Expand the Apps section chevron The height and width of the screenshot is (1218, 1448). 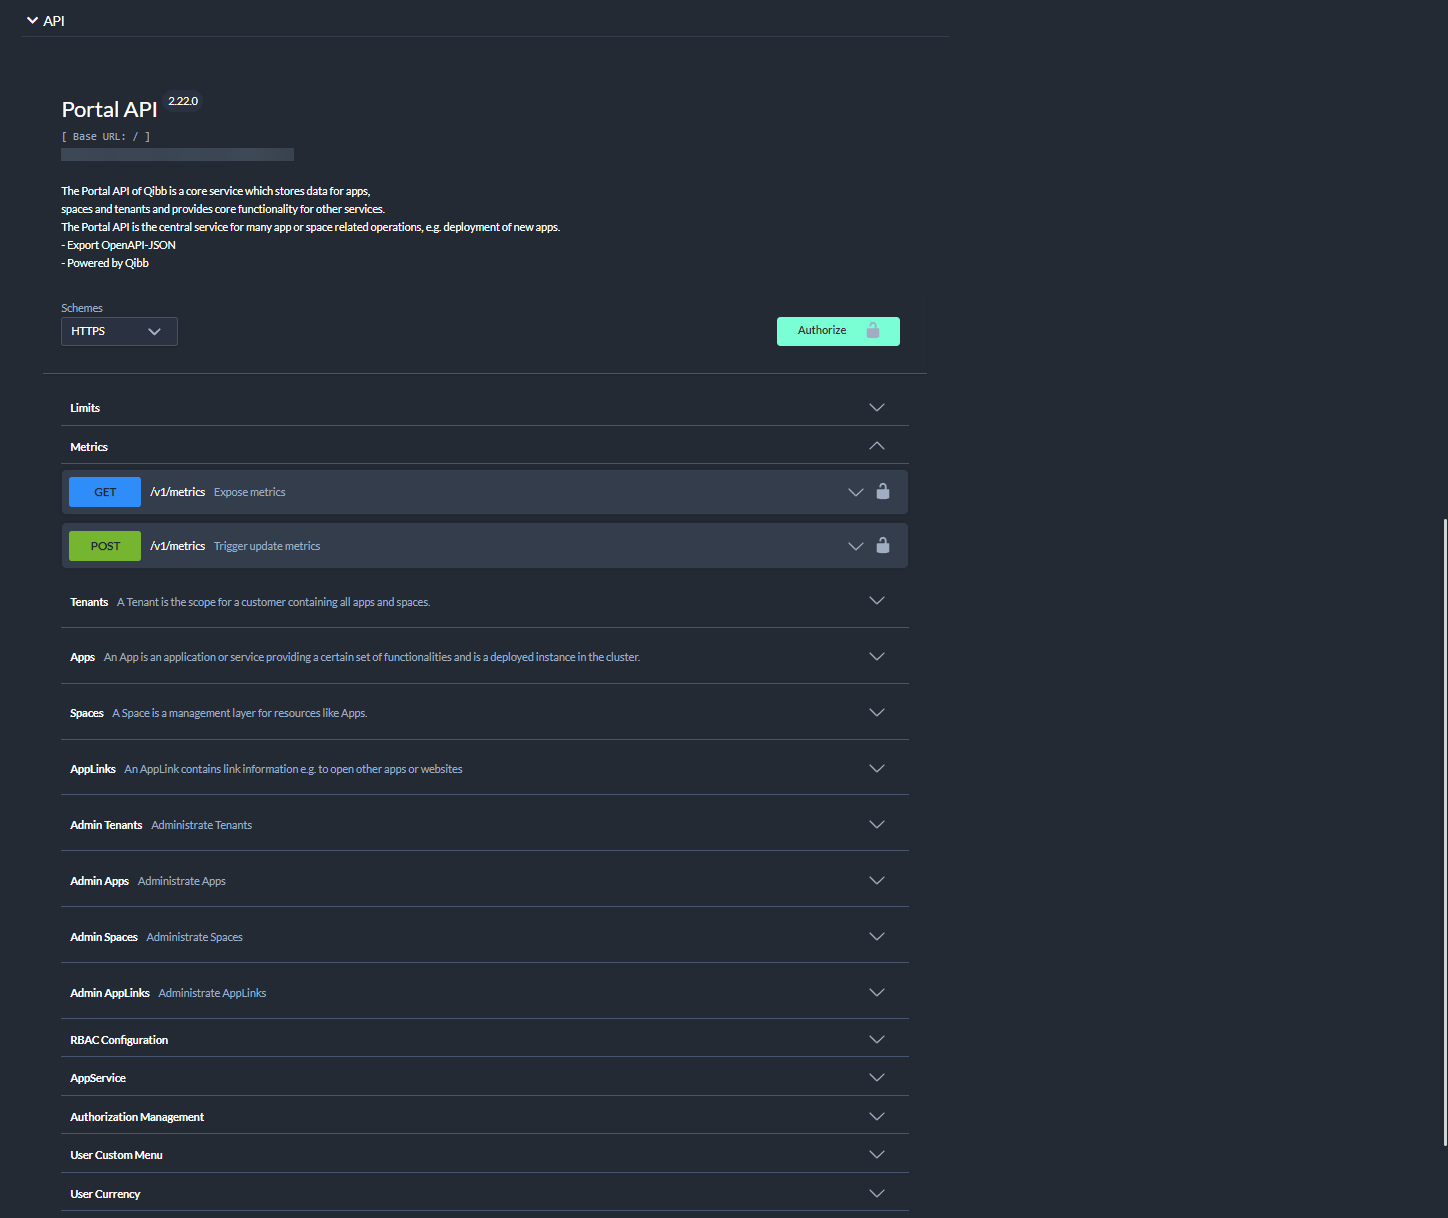pyautogui.click(x=876, y=657)
